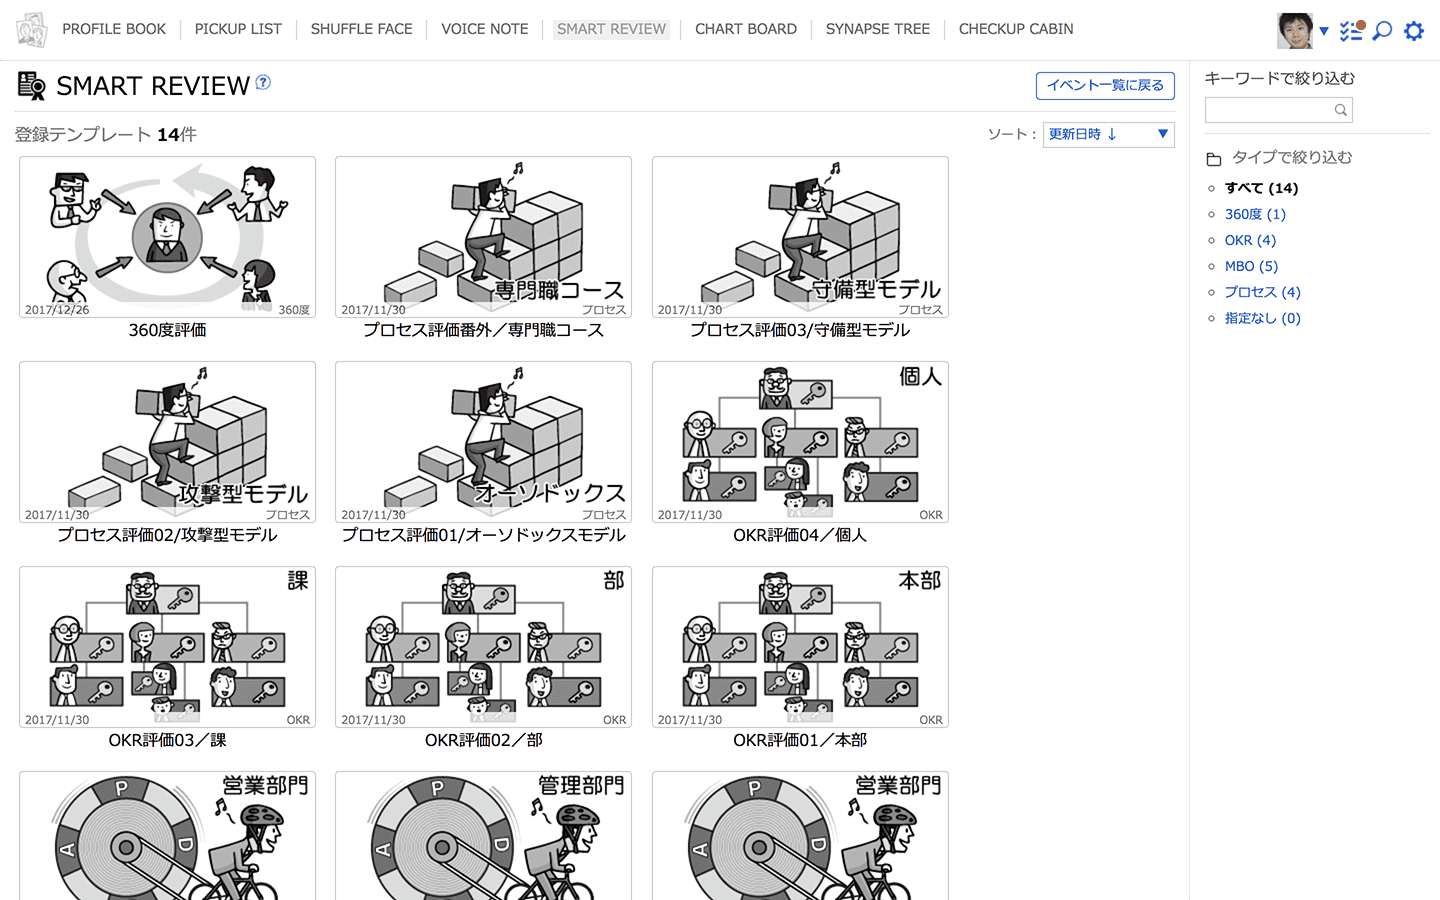Click the app logo in the top-left corner
This screenshot has height=900, width=1440.
tap(31, 30)
